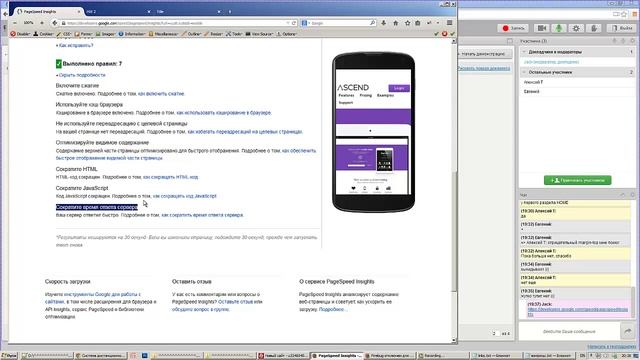Screen dimensions: 640x360
Task: Click the 'как включить сжатие' link
Action: pos(161,94)
